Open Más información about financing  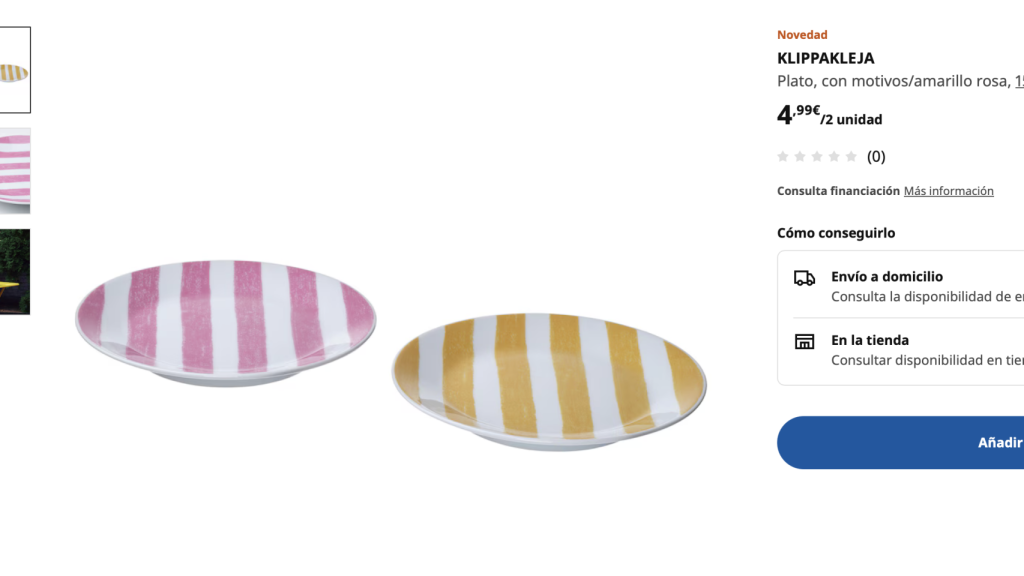click(948, 190)
